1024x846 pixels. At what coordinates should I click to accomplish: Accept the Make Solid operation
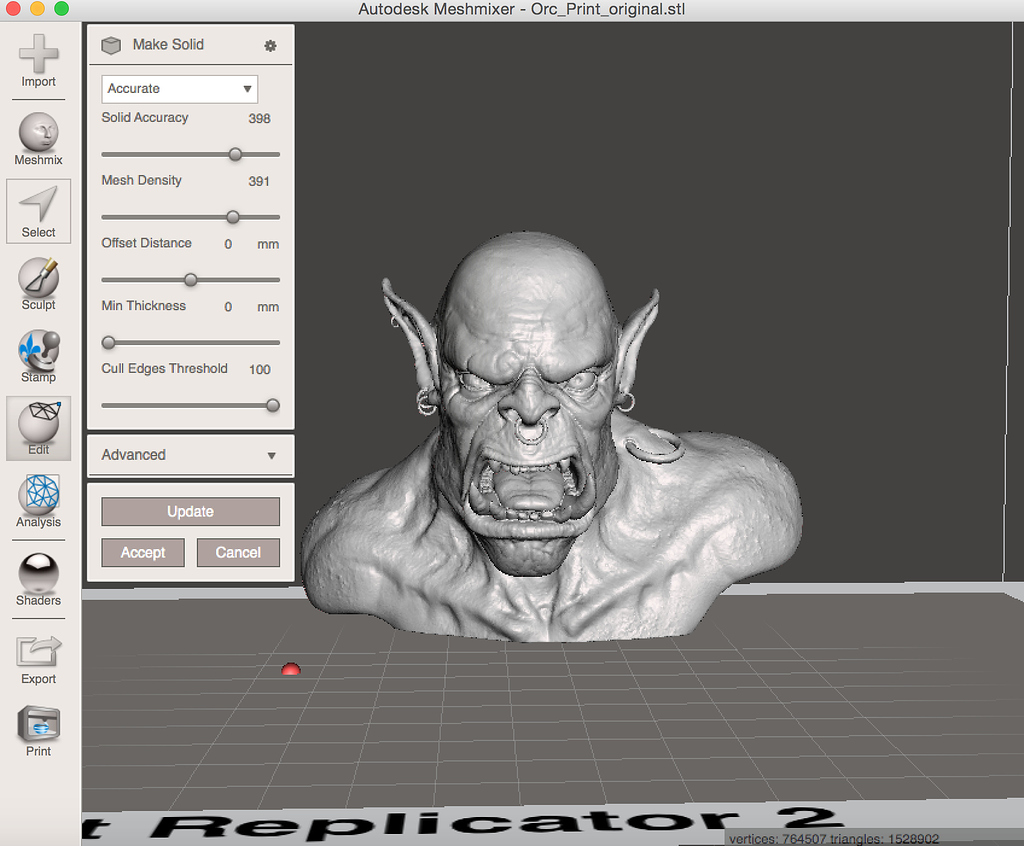[142, 552]
